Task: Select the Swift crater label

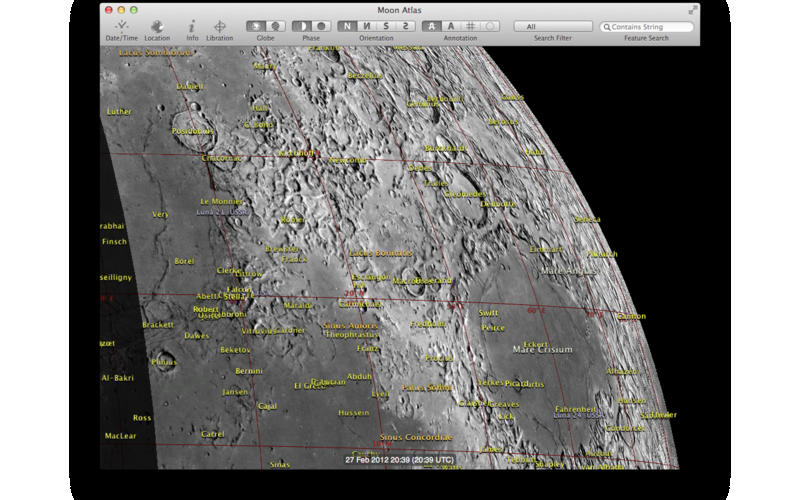Action: pyautogui.click(x=488, y=313)
